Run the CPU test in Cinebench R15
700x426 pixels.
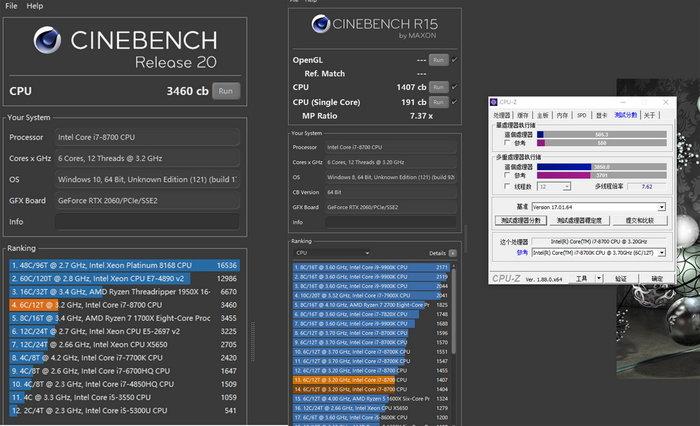point(438,87)
